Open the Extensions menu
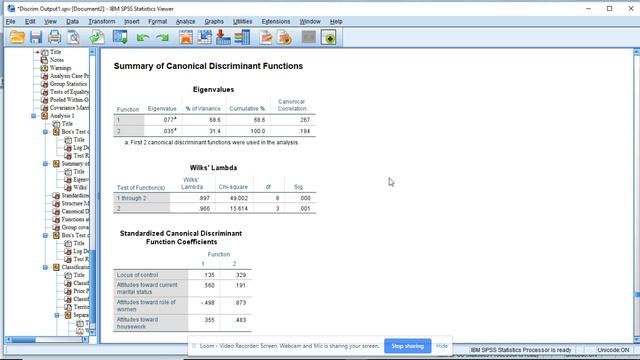640x360 pixels. pos(276,21)
